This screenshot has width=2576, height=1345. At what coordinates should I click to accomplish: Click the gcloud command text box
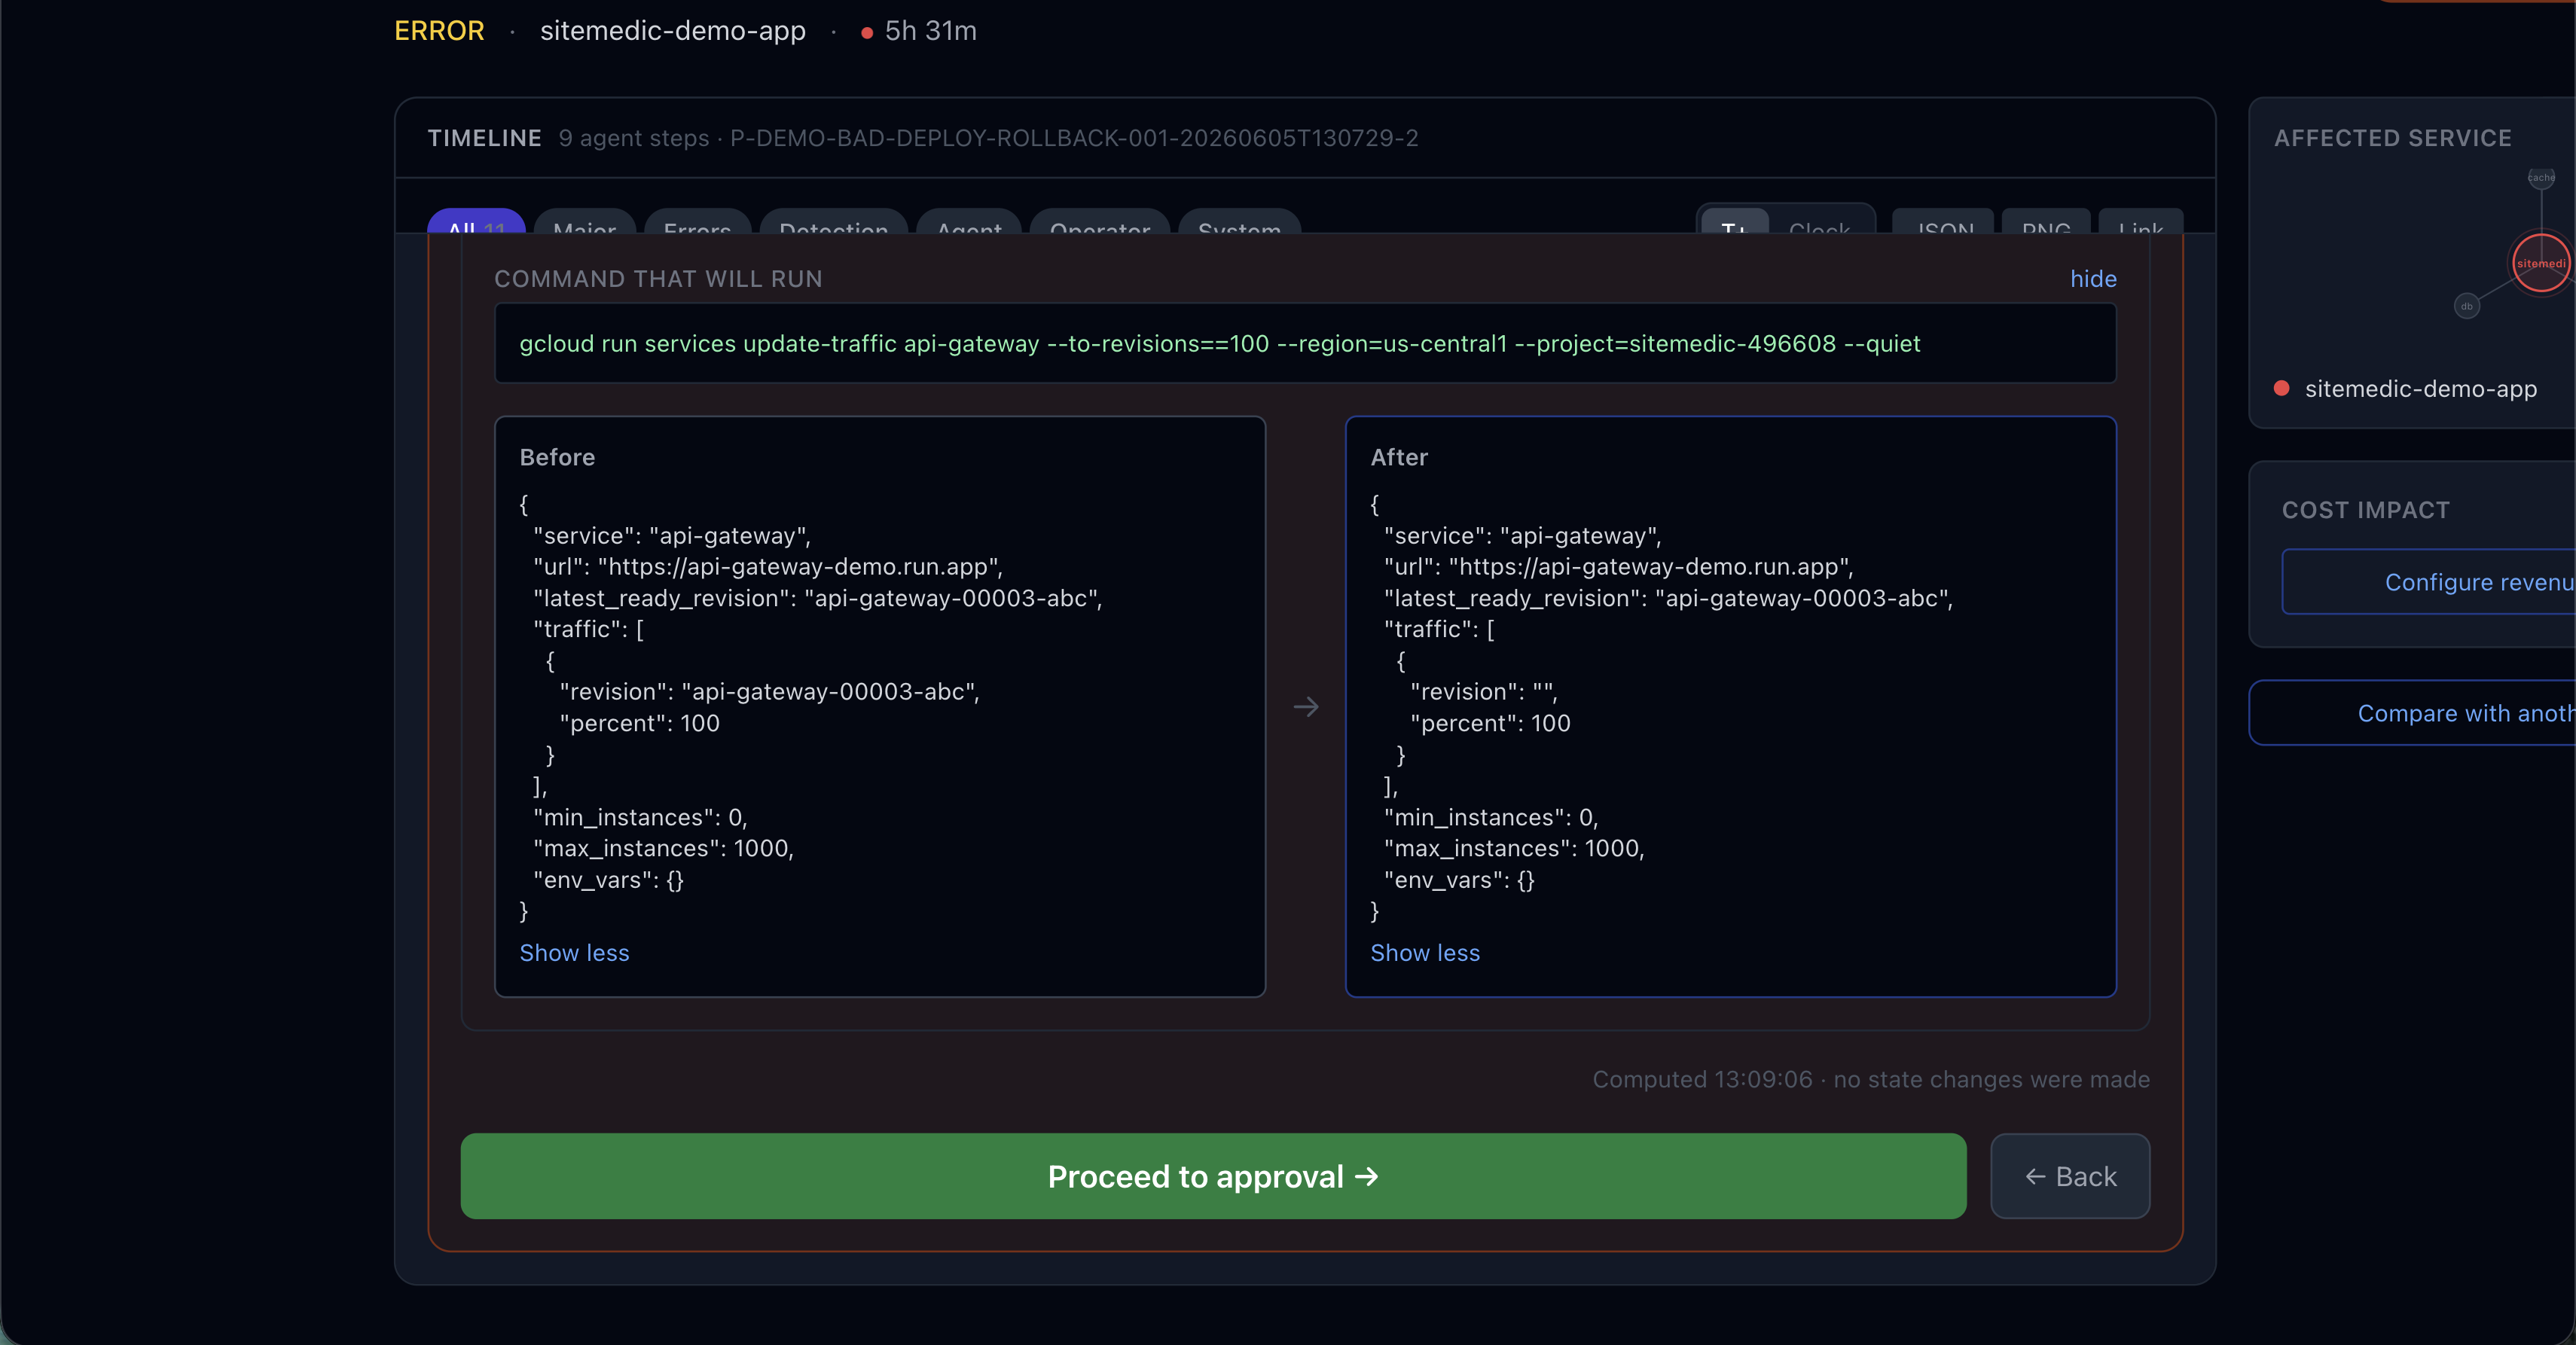click(1305, 343)
